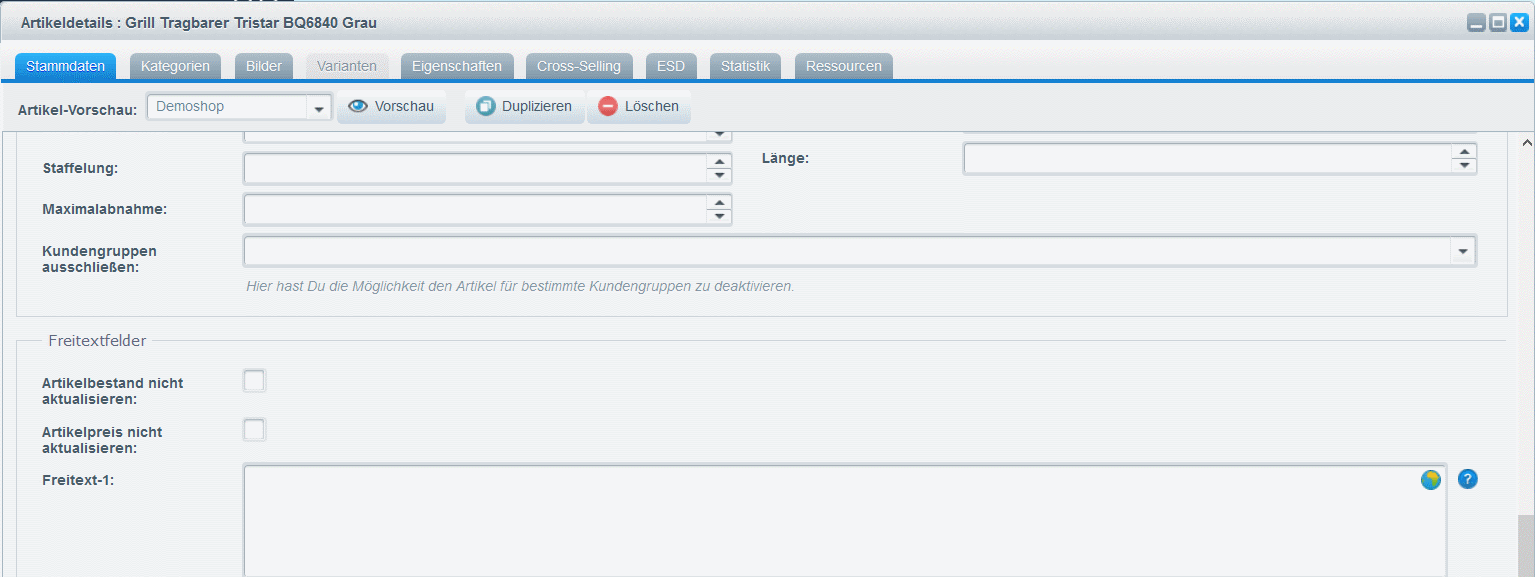
Task: Increase the Staffelung value with up arrow
Action: (x=718, y=162)
